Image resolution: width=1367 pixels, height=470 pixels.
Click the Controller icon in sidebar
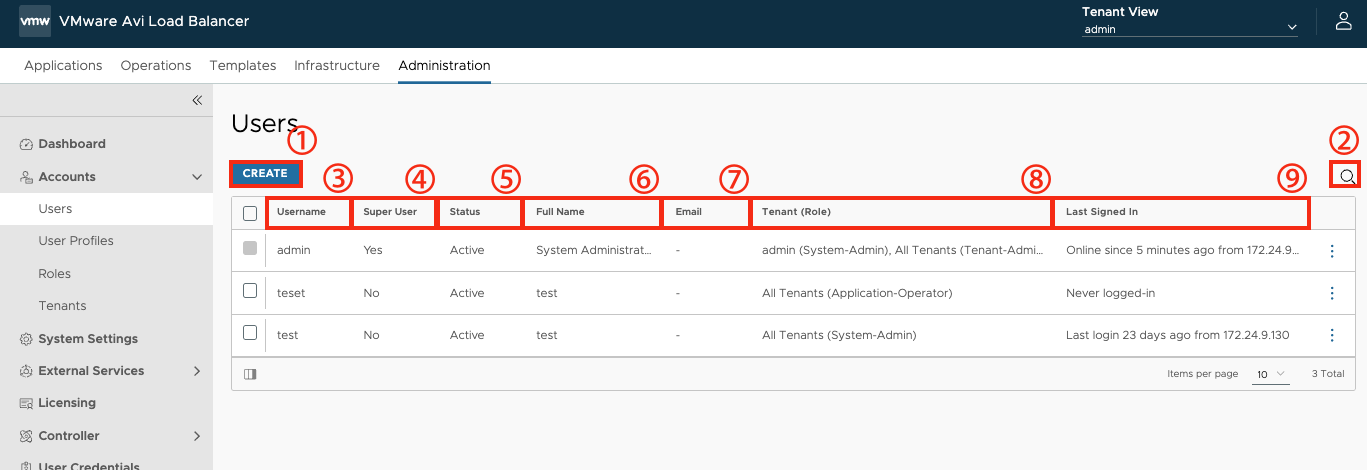[27, 436]
